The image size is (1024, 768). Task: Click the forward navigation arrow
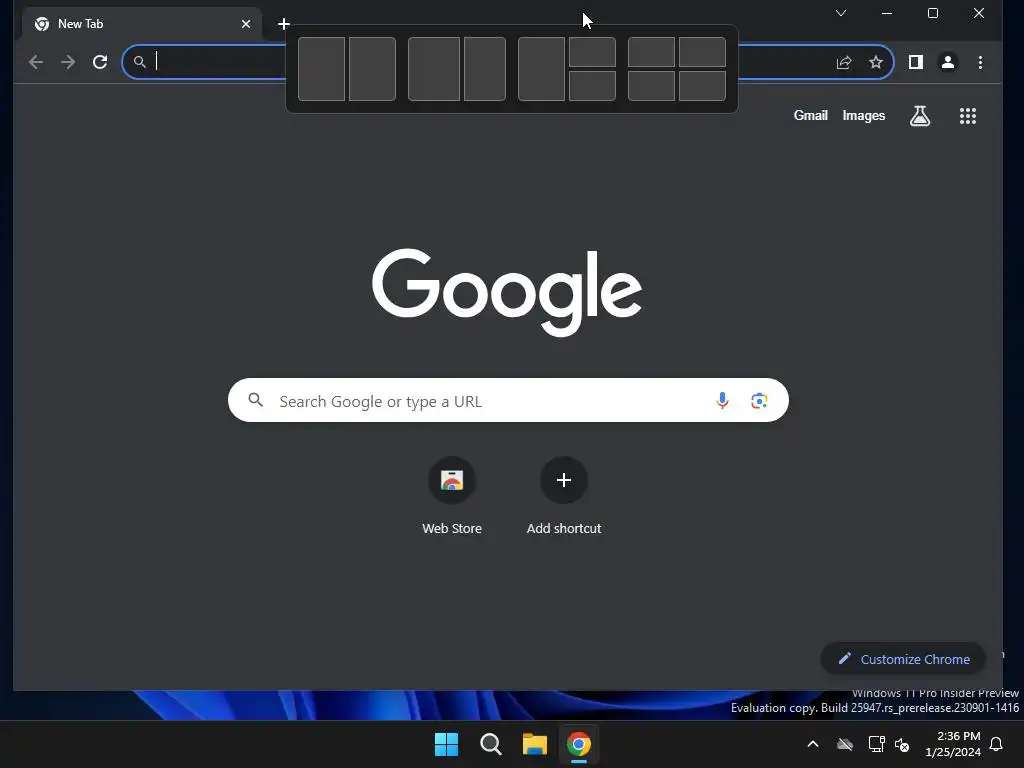click(x=68, y=62)
